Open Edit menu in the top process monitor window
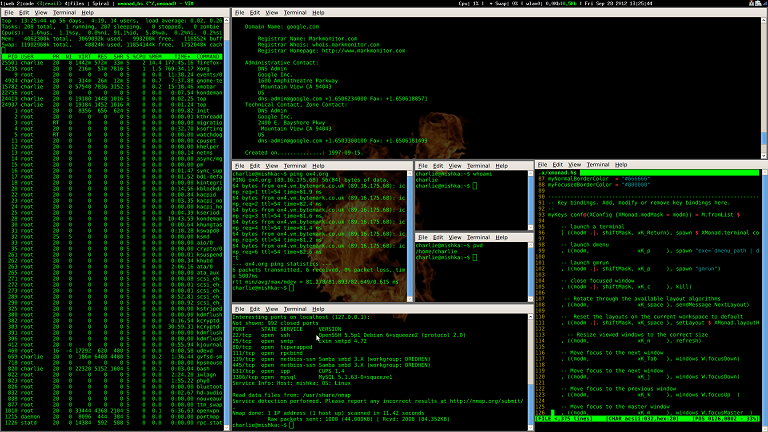Image resolution: width=768 pixels, height=432 pixels. click(x=24, y=13)
